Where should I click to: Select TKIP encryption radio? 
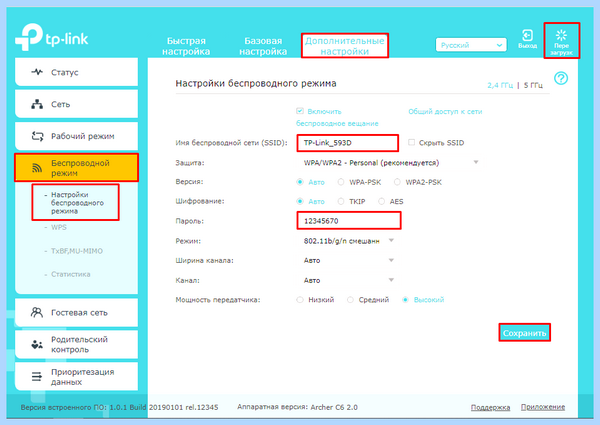pyautogui.click(x=341, y=201)
